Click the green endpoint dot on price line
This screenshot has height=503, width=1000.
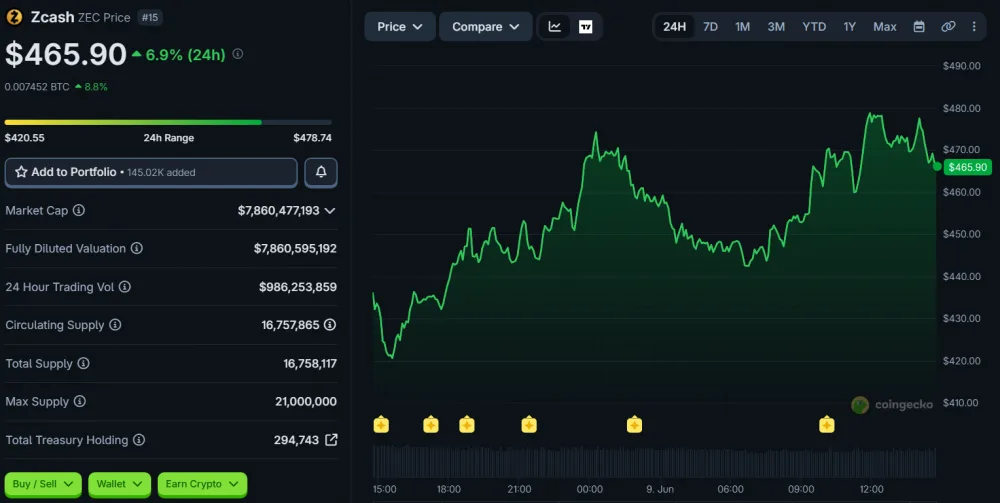point(937,166)
